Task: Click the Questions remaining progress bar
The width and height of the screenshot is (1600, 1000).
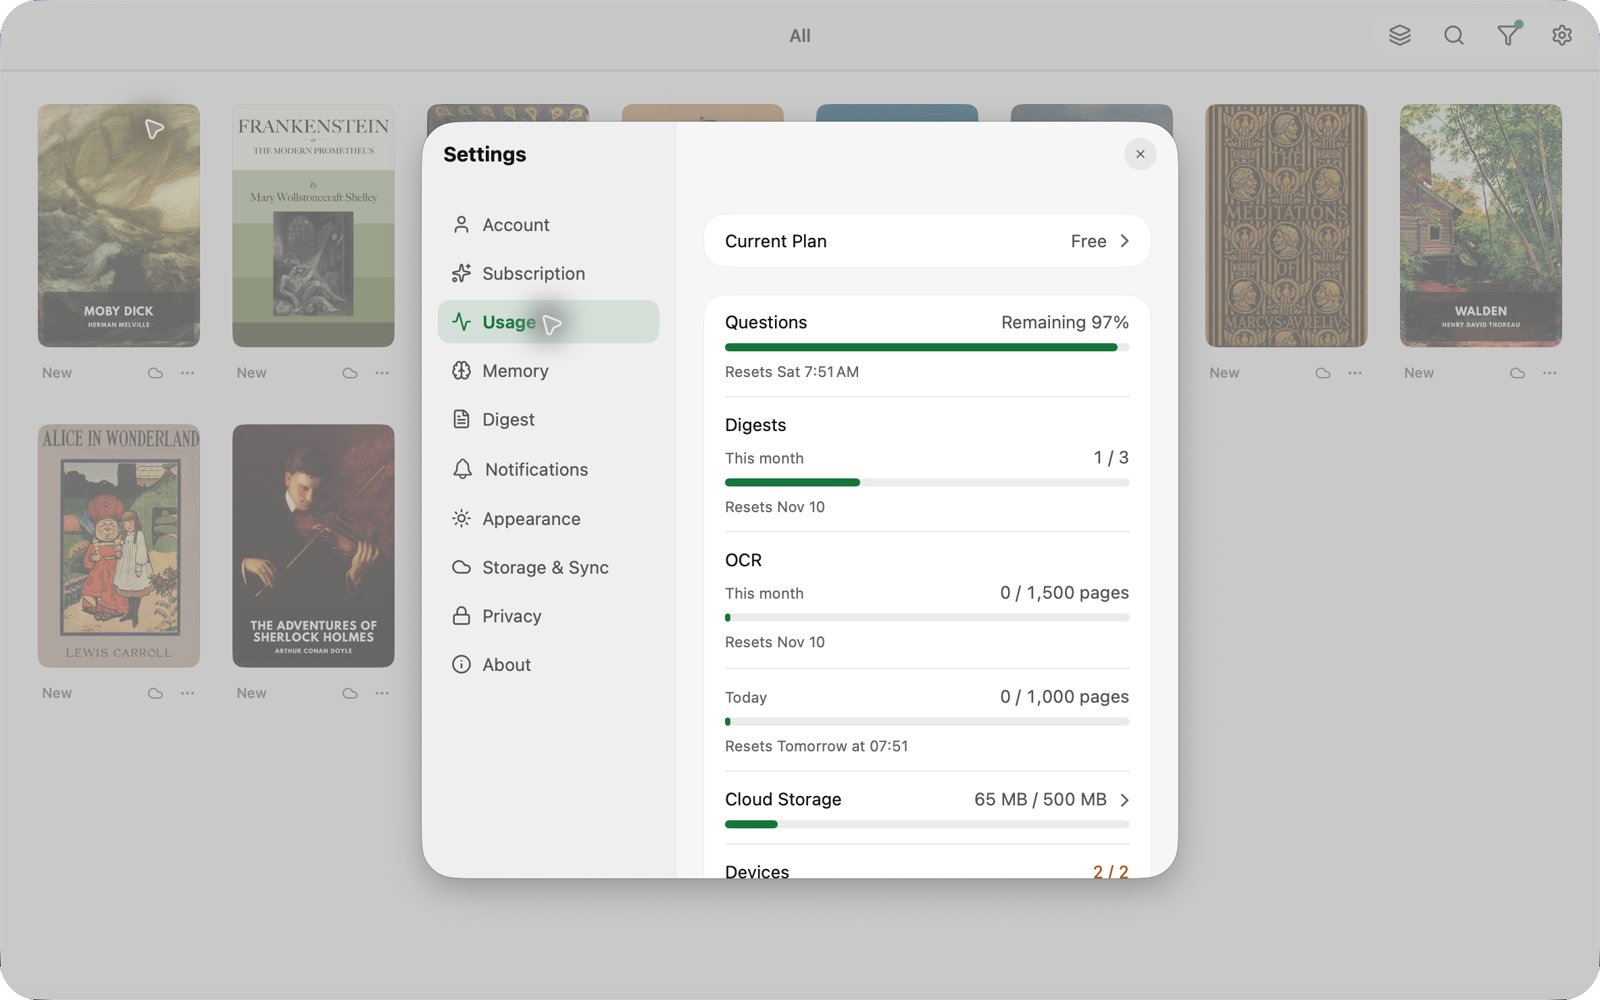Action: 927,348
